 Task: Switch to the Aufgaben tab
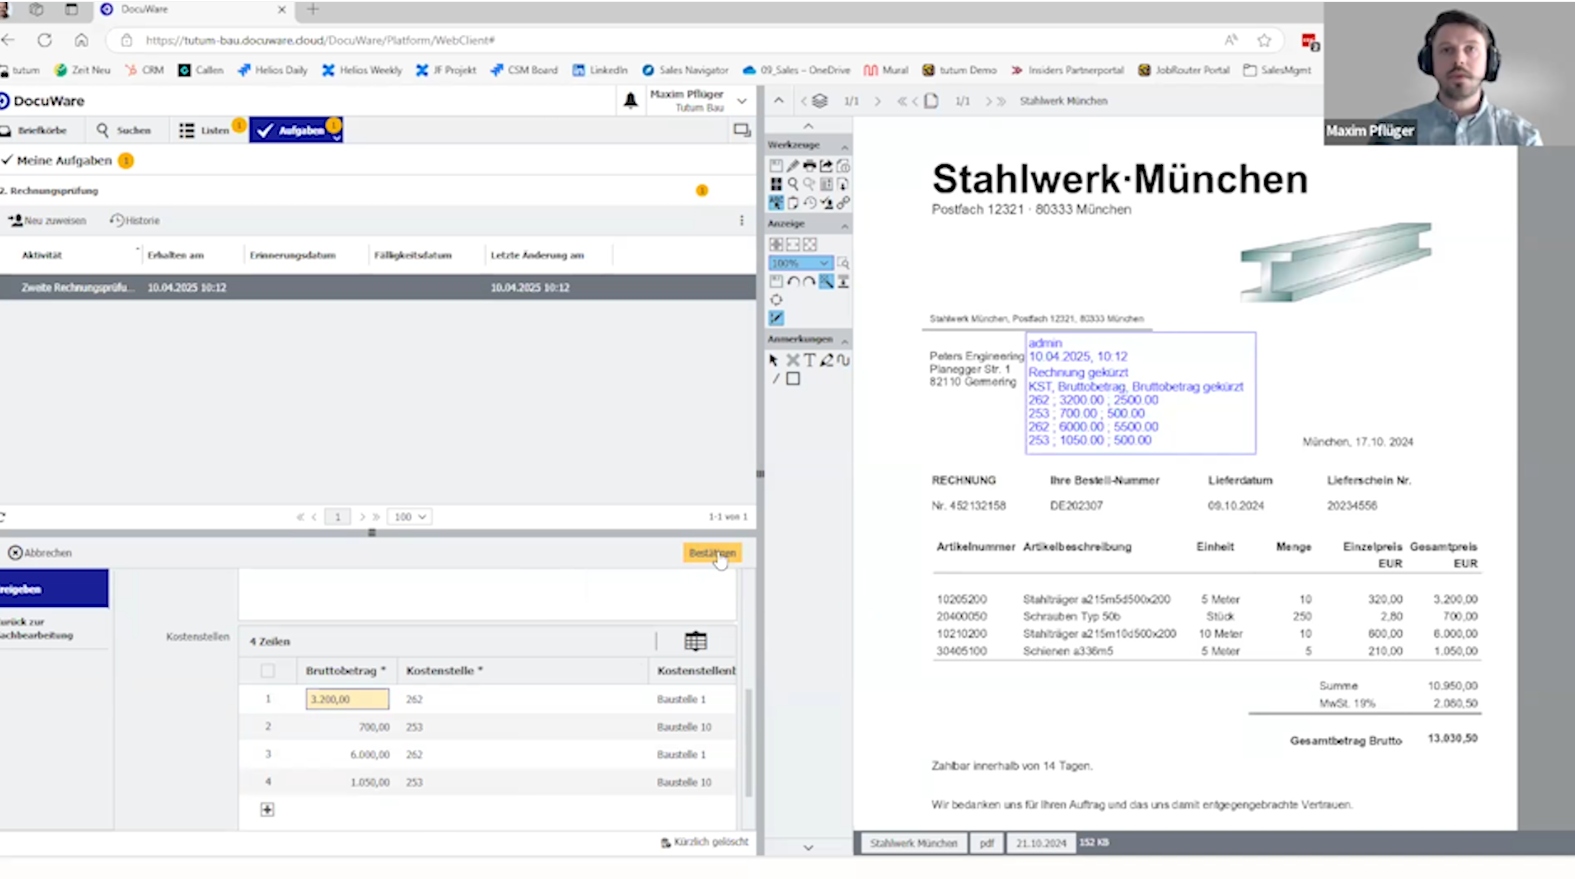[x=296, y=130]
